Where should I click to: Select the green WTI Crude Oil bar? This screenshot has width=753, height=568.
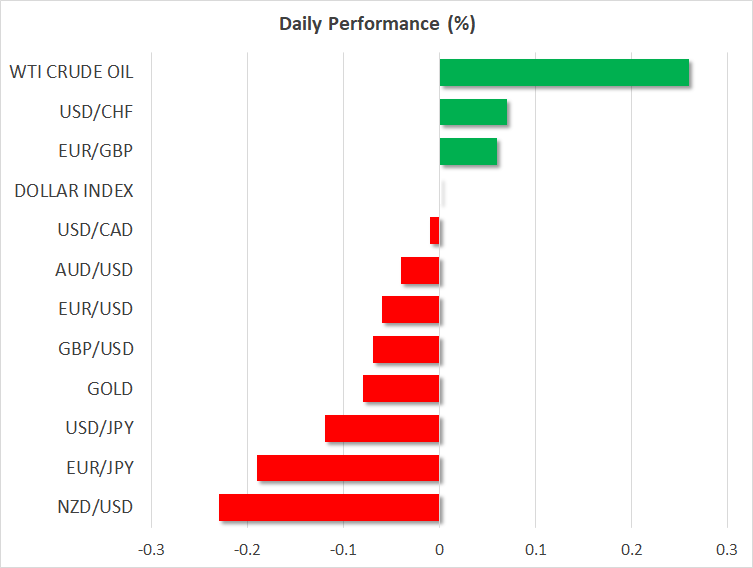coord(564,73)
